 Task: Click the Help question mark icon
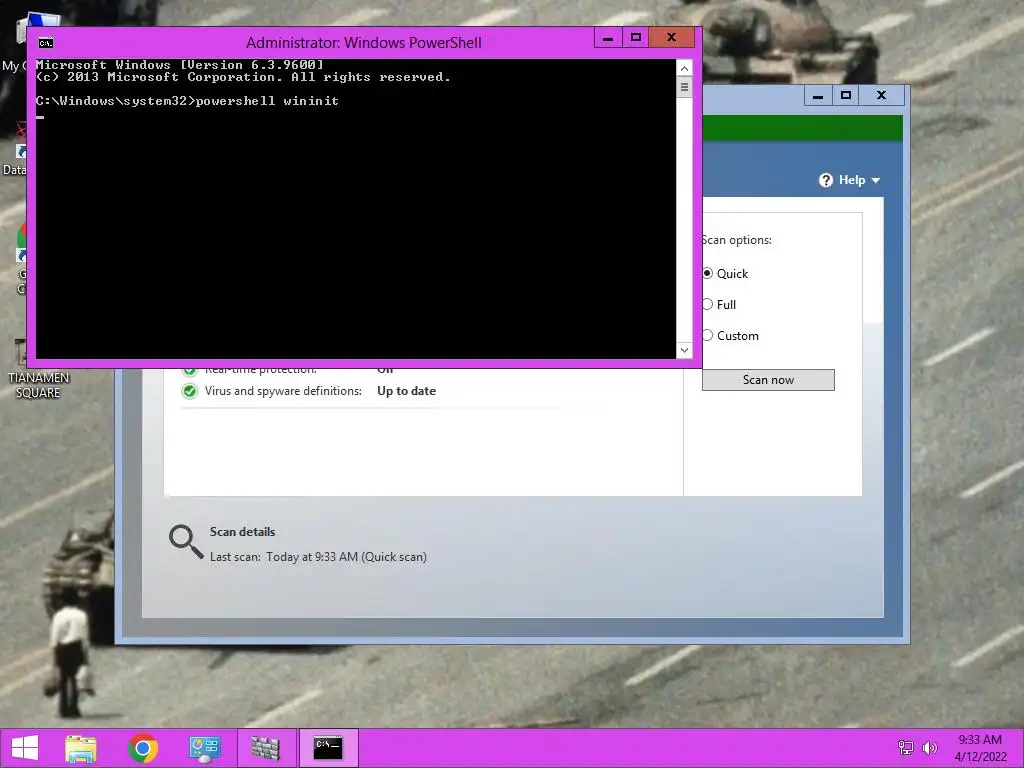click(826, 180)
